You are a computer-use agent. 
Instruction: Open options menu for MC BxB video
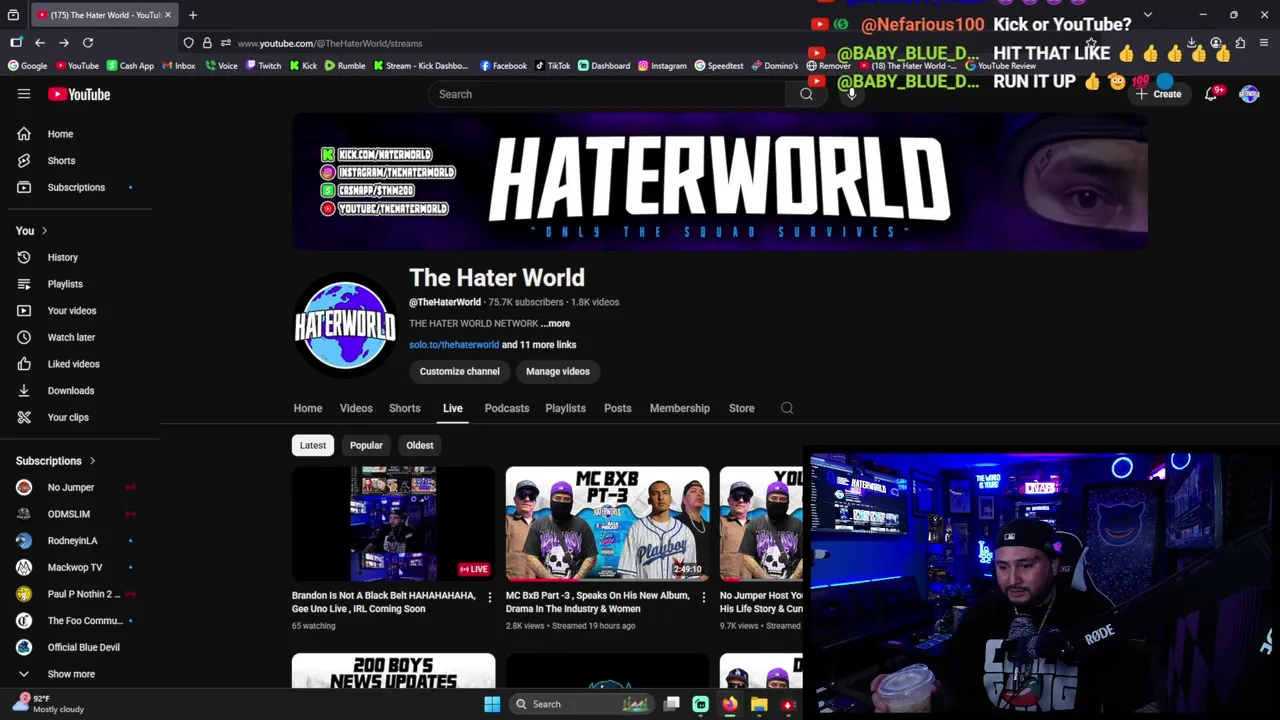tap(703, 597)
